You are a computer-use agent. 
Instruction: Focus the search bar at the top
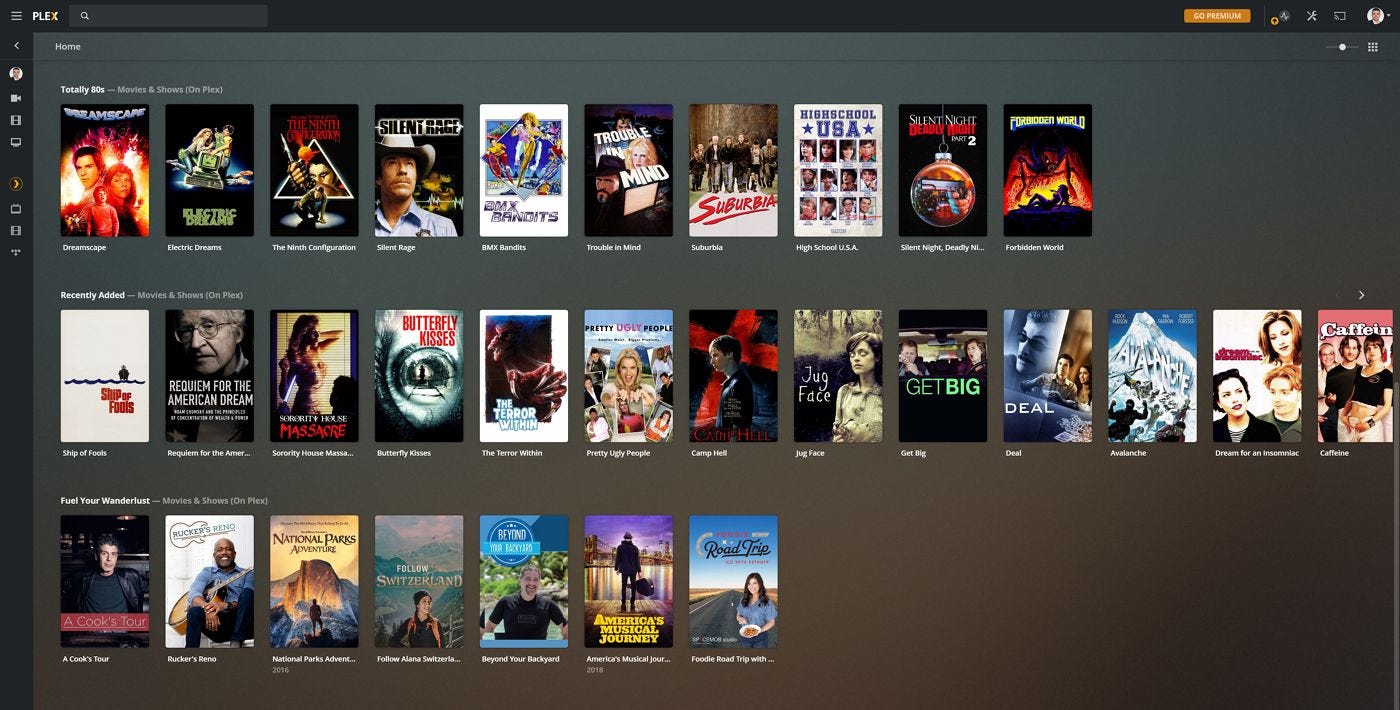(168, 16)
